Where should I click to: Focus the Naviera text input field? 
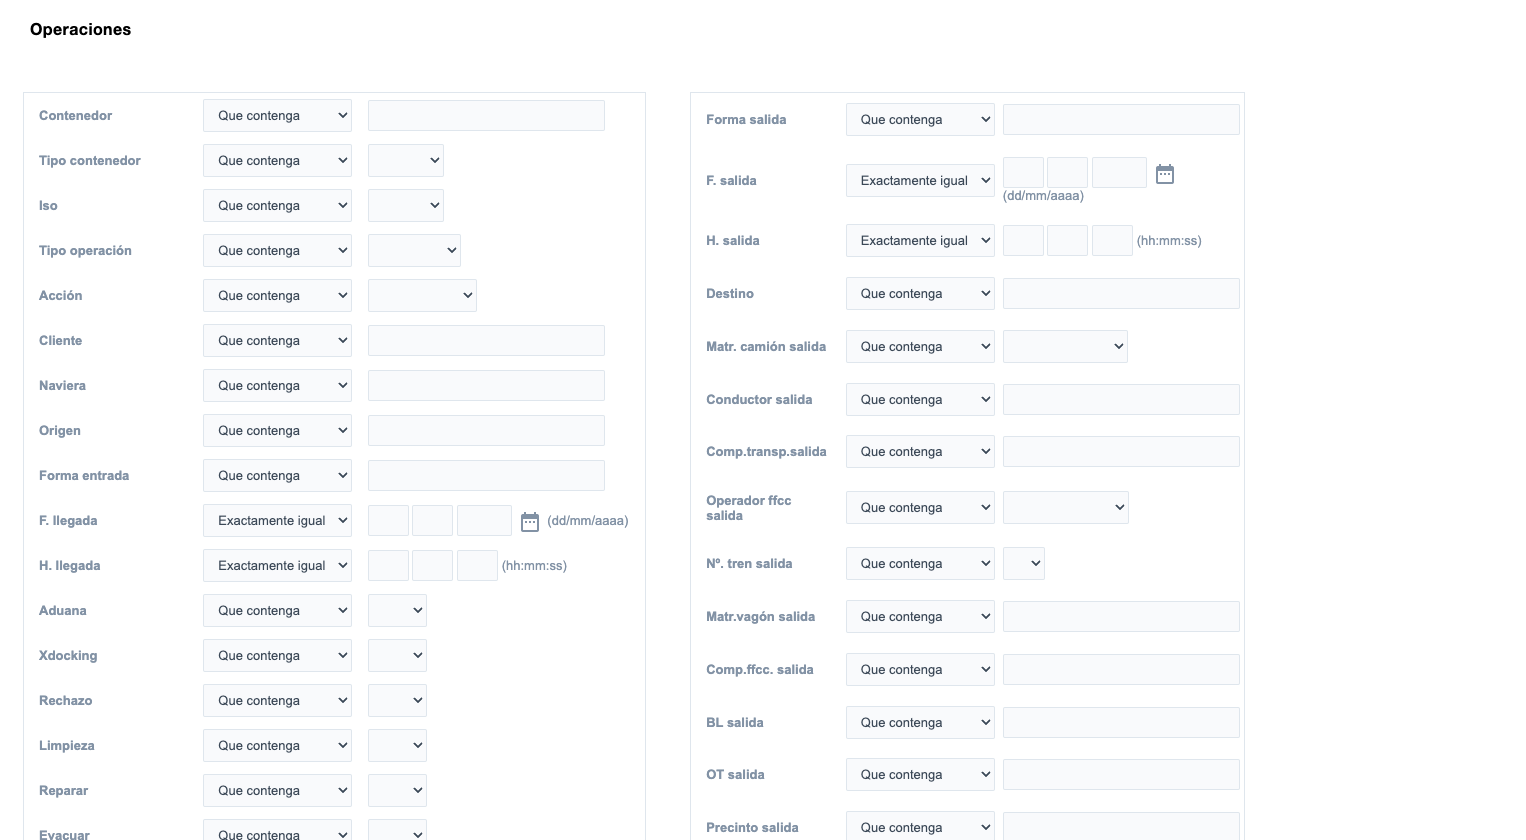click(486, 386)
